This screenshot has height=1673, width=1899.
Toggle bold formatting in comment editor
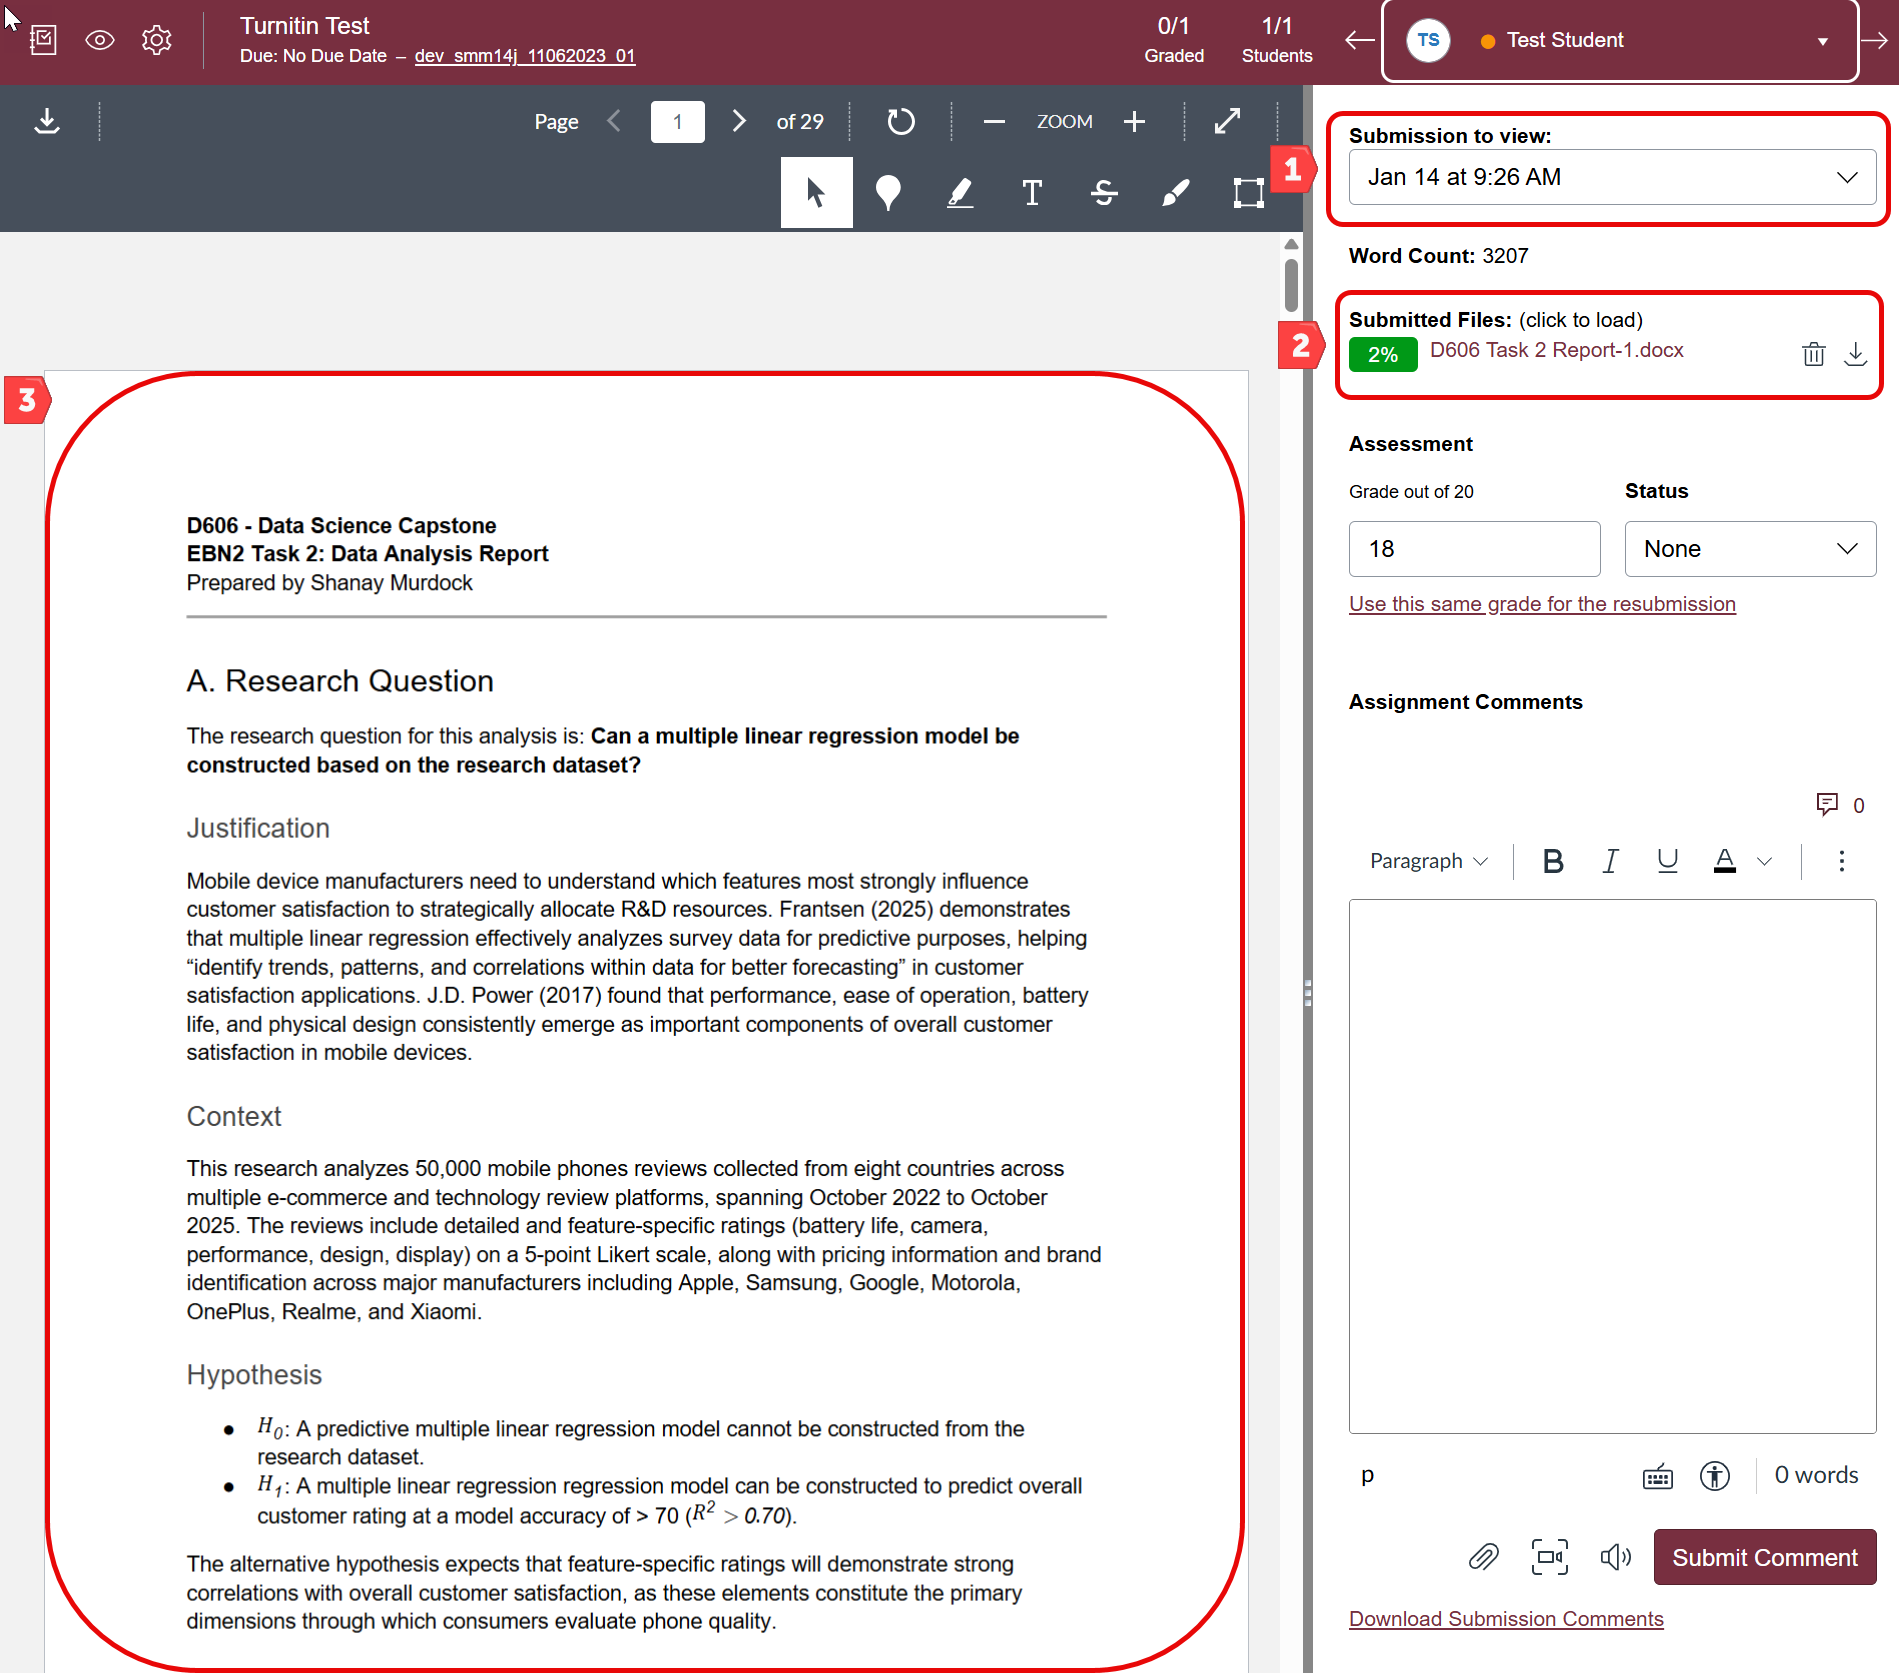[x=1552, y=860]
